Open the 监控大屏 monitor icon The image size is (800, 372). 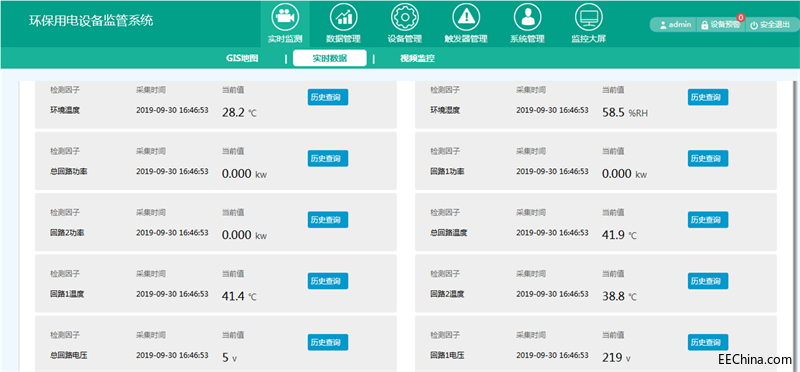coord(589,17)
